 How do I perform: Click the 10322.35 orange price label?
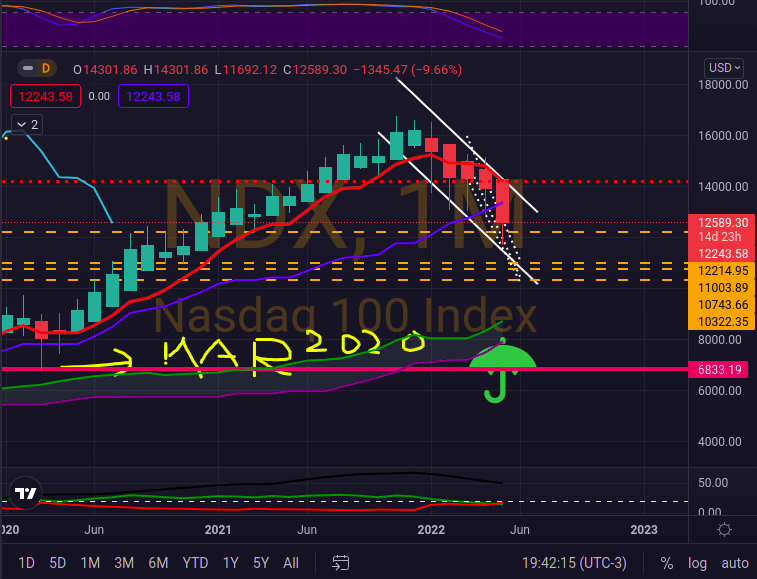(x=722, y=322)
